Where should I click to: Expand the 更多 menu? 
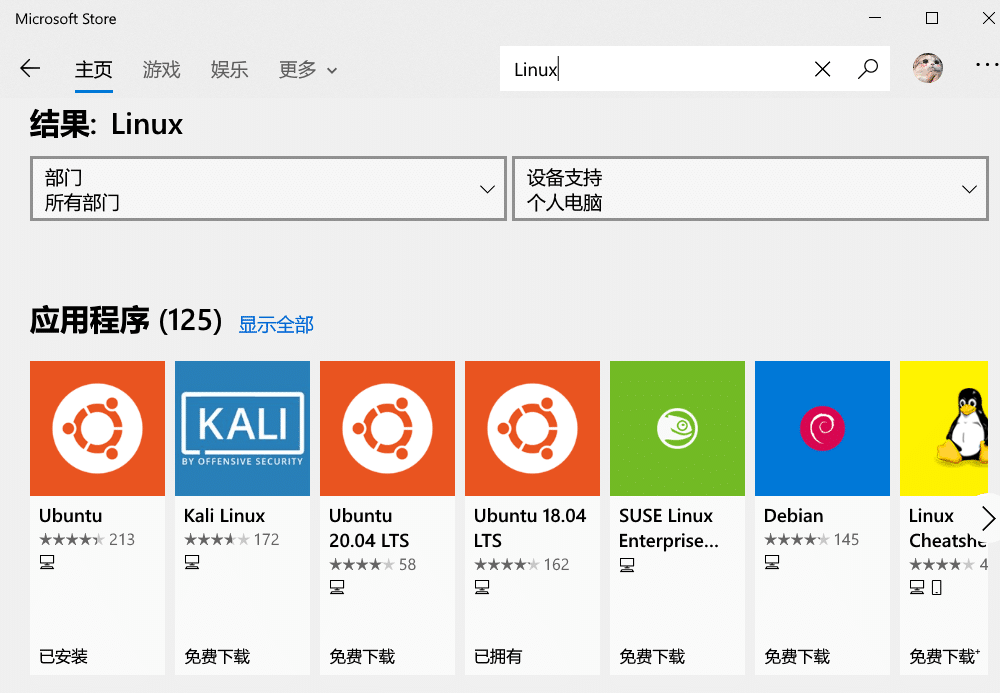pyautogui.click(x=307, y=69)
